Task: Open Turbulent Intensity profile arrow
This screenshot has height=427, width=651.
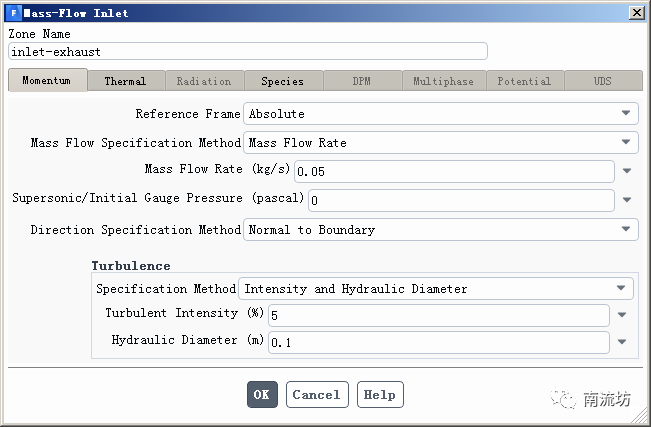Action: pos(622,315)
